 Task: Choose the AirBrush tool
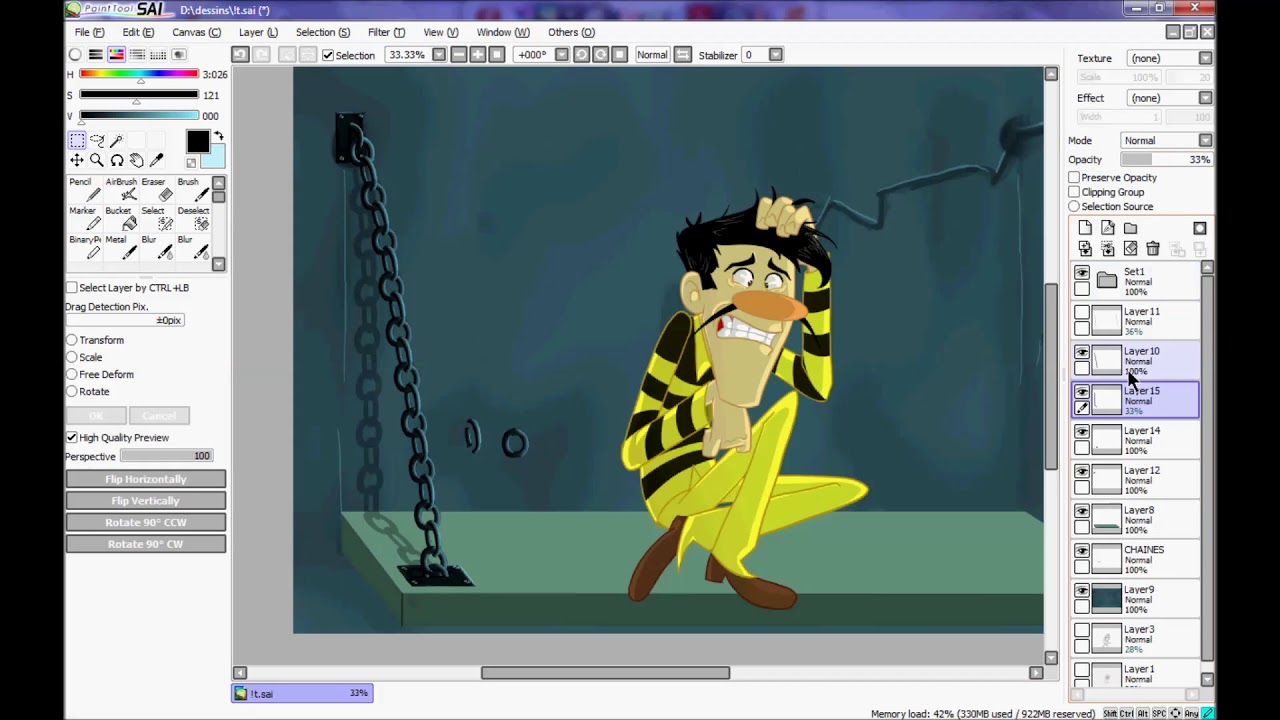(120, 190)
